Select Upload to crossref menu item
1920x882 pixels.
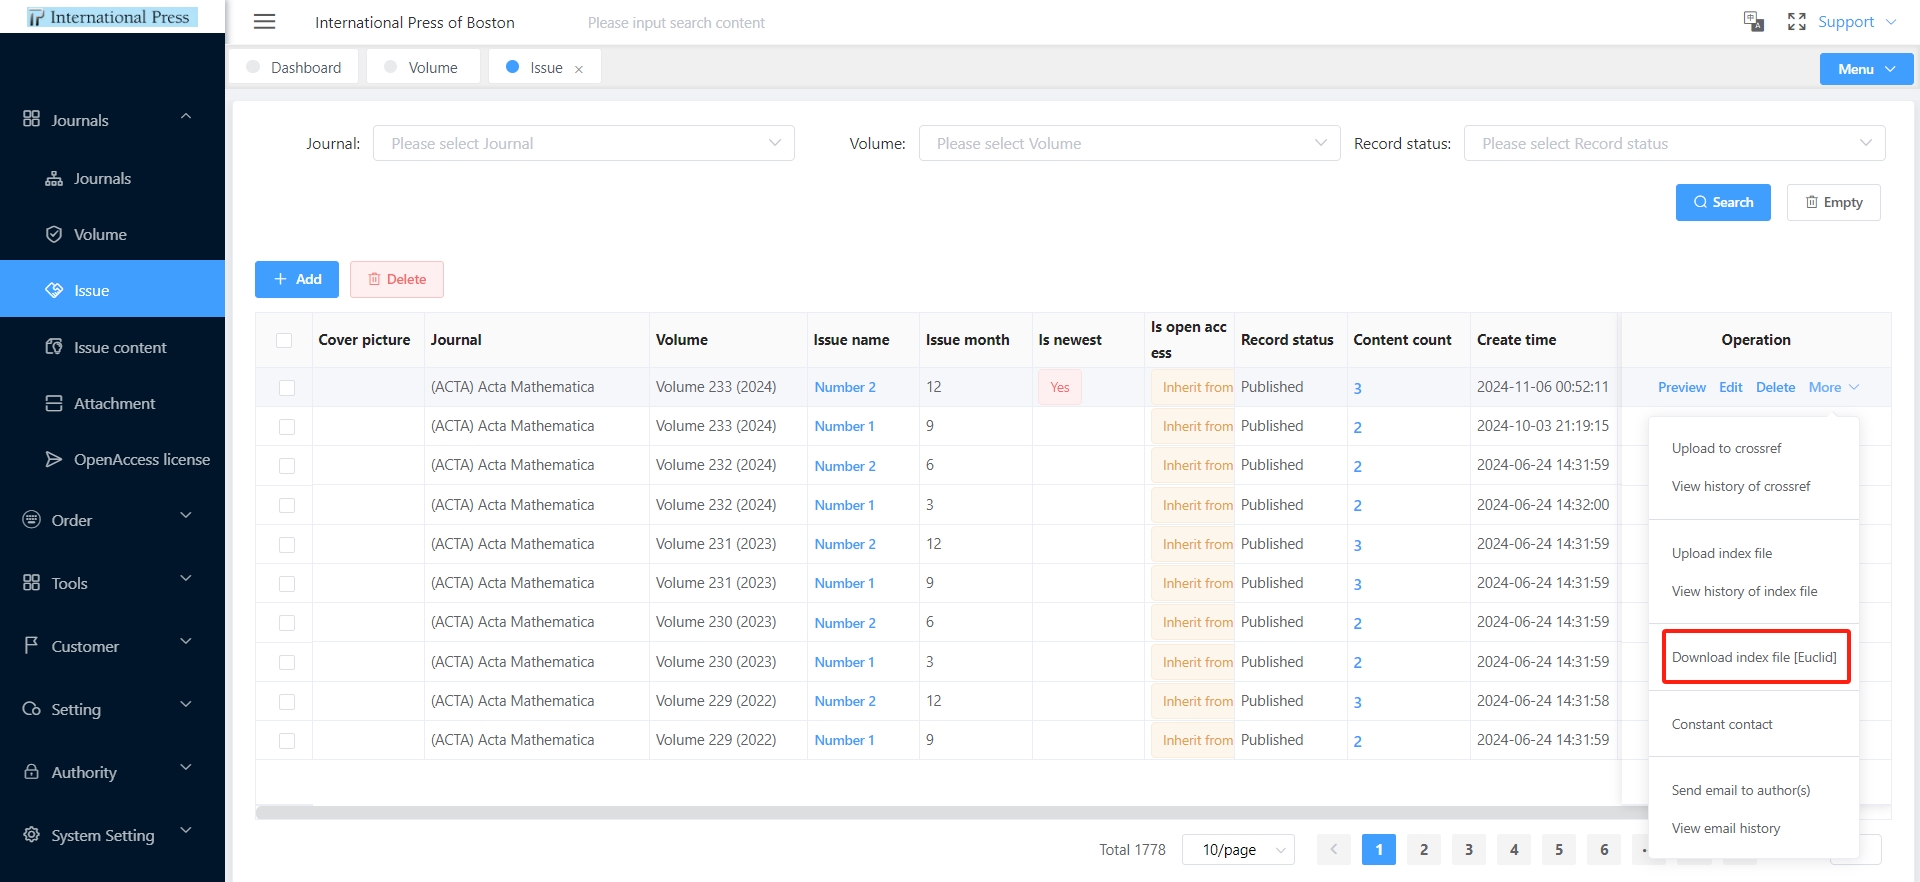point(1726,448)
